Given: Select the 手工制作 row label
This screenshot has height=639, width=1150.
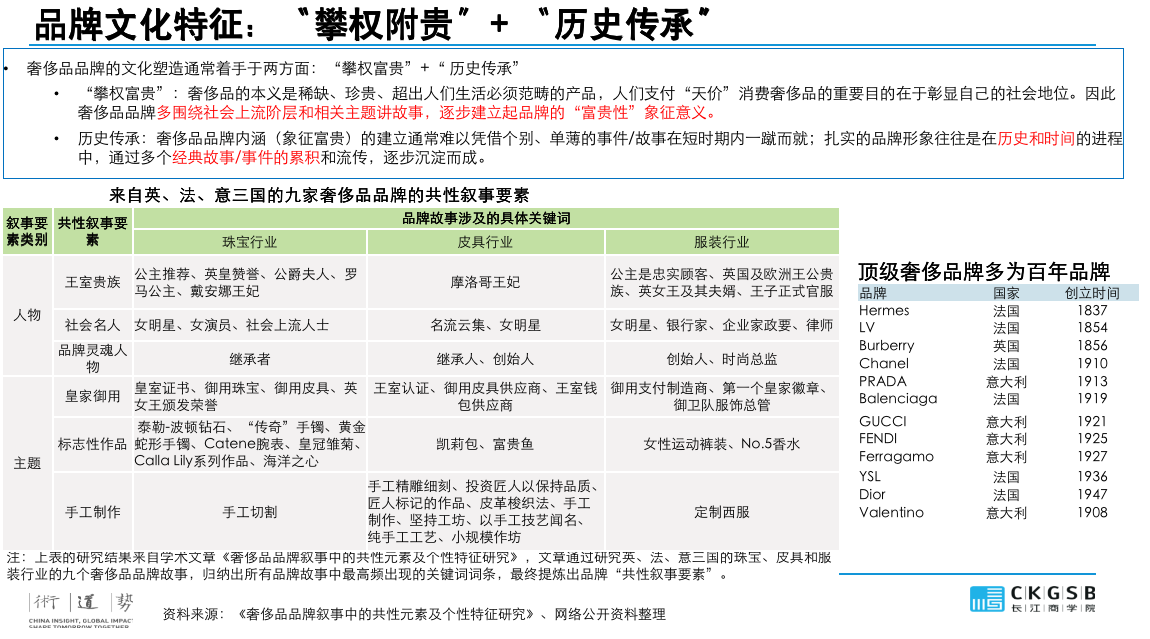Looking at the screenshot, I should 92,511.
